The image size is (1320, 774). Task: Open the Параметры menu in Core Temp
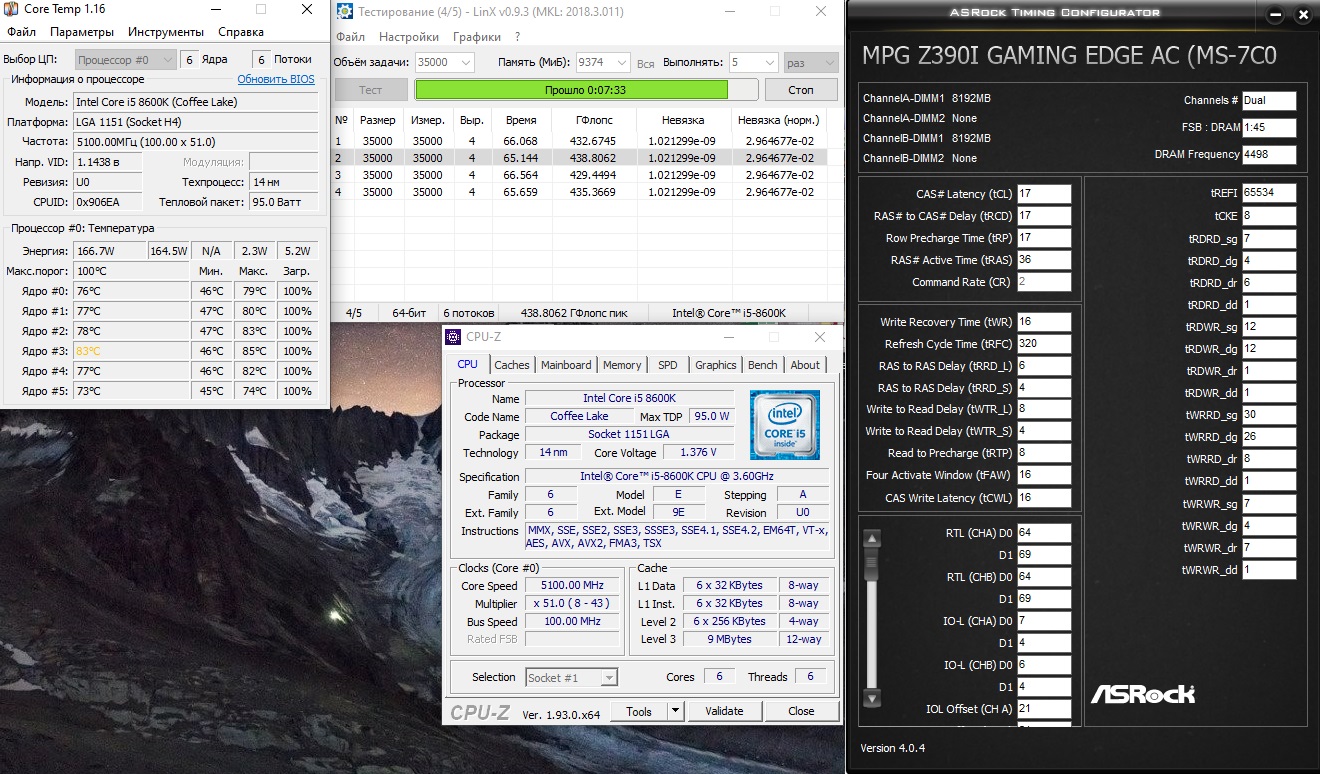82,32
